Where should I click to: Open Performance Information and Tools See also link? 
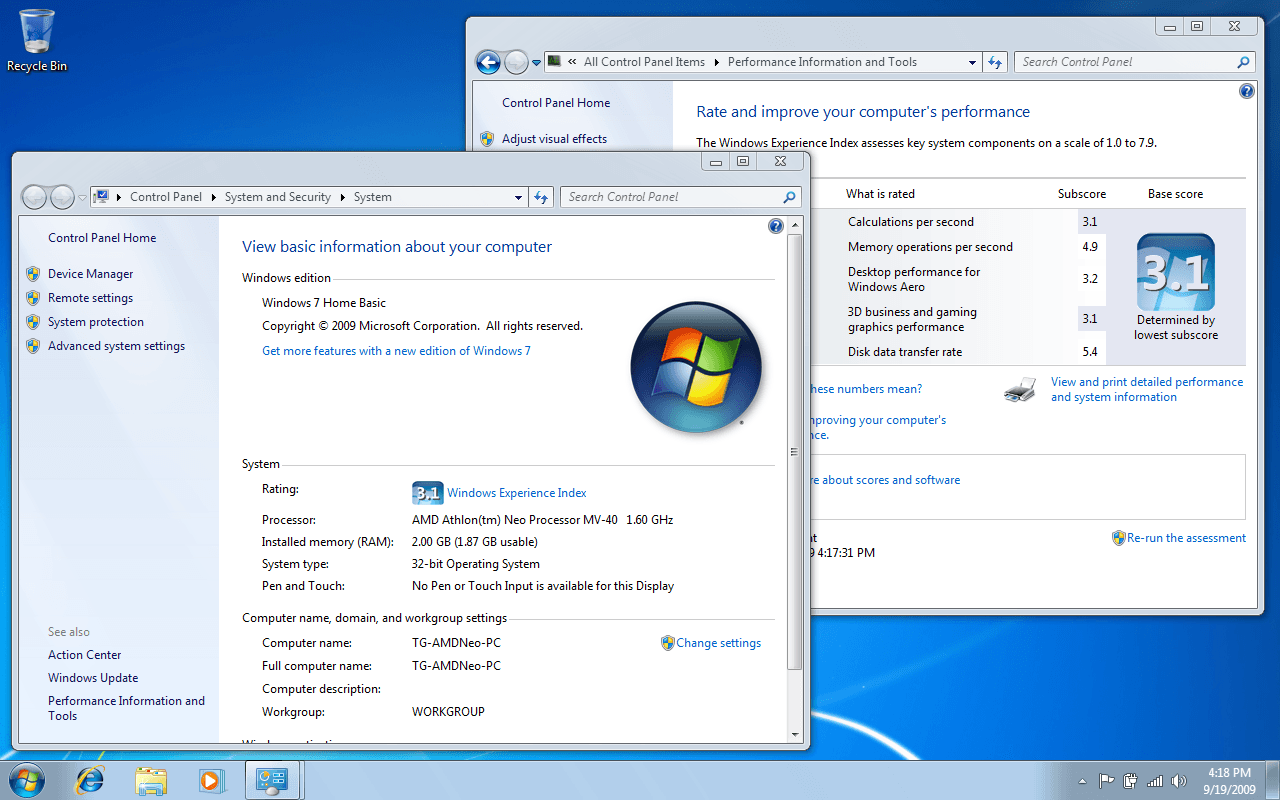[126, 708]
